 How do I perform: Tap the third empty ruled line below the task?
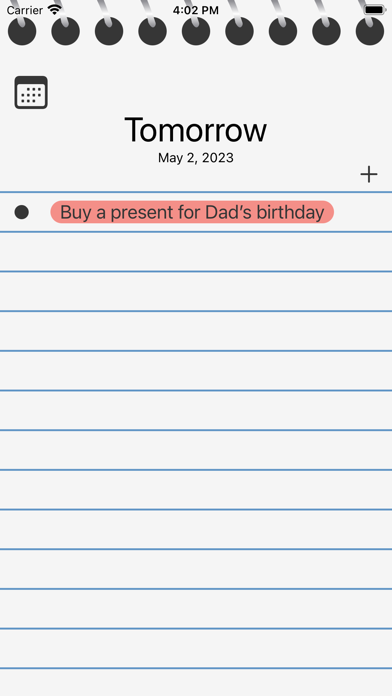pyautogui.click(x=196, y=331)
